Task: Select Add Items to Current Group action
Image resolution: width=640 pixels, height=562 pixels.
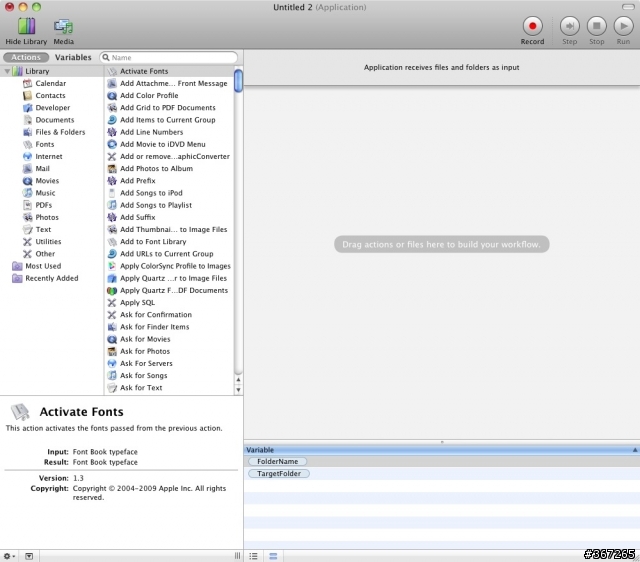Action: [x=169, y=120]
